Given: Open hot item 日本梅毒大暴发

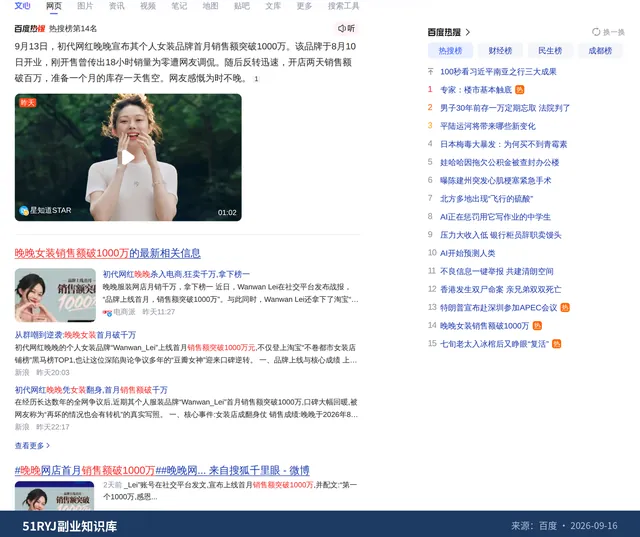Looking at the screenshot, I should pos(503,144).
